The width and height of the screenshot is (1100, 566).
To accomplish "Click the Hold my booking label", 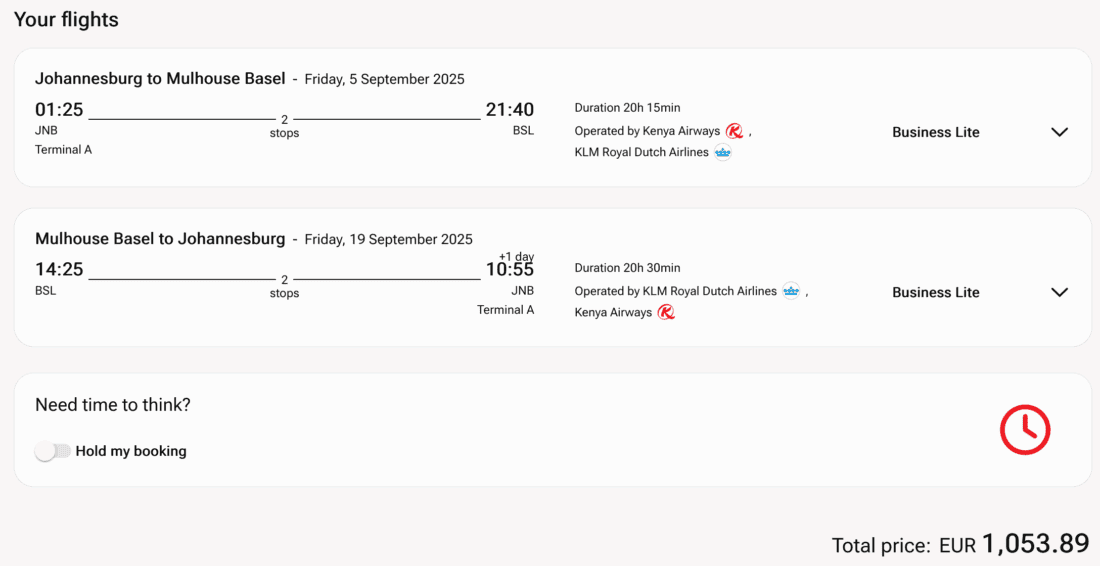I will point(131,451).
